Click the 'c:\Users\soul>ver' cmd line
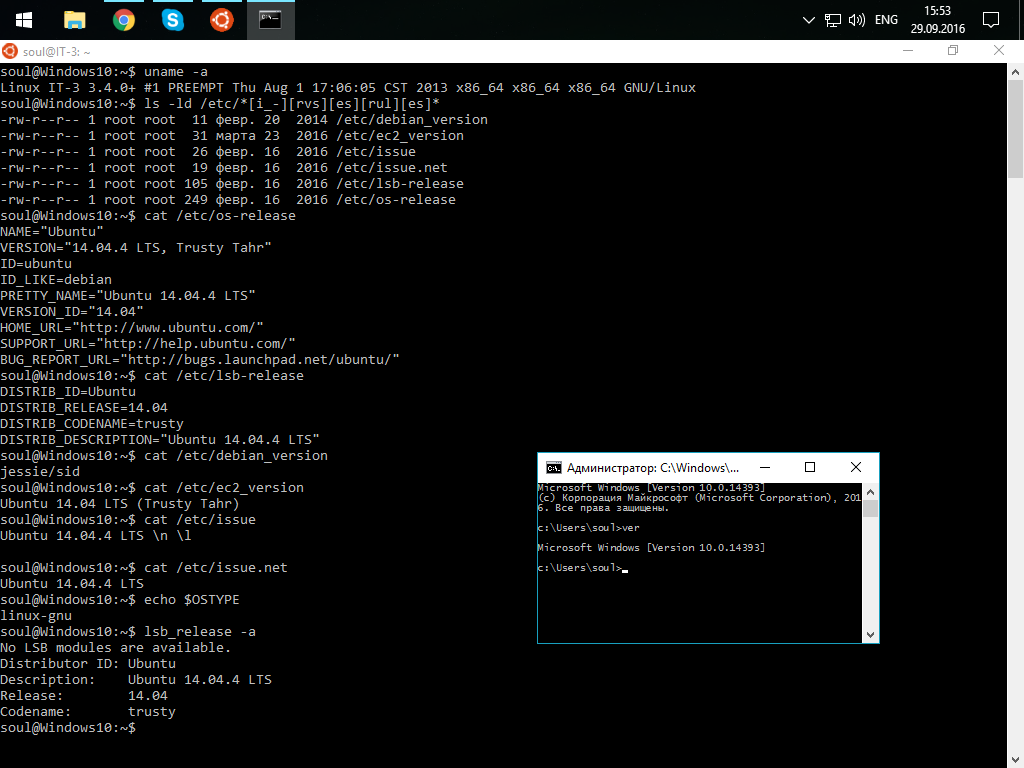The width and height of the screenshot is (1024, 768). pyautogui.click(x=588, y=528)
